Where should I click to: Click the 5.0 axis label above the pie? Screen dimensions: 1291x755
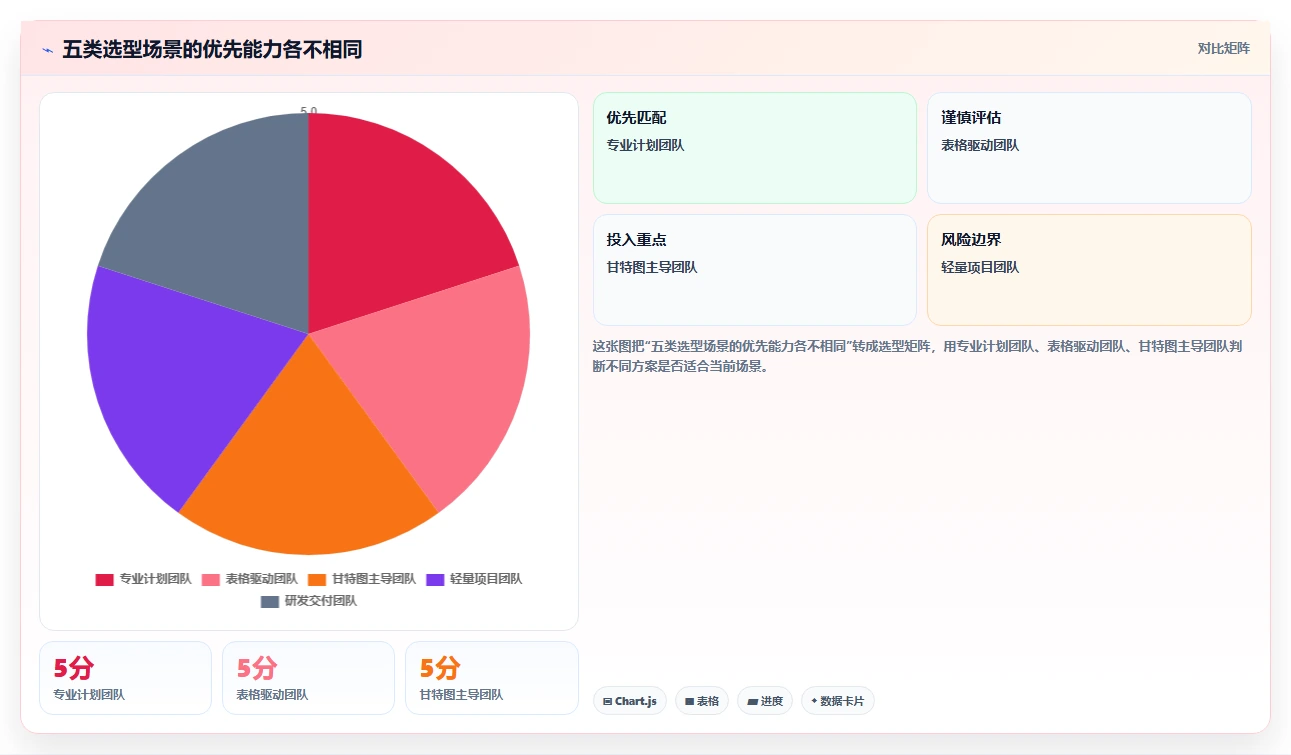[x=309, y=111]
